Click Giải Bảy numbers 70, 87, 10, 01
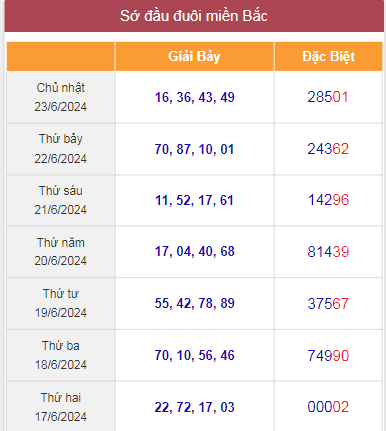Image resolution: width=386 pixels, height=431 pixels. click(195, 149)
